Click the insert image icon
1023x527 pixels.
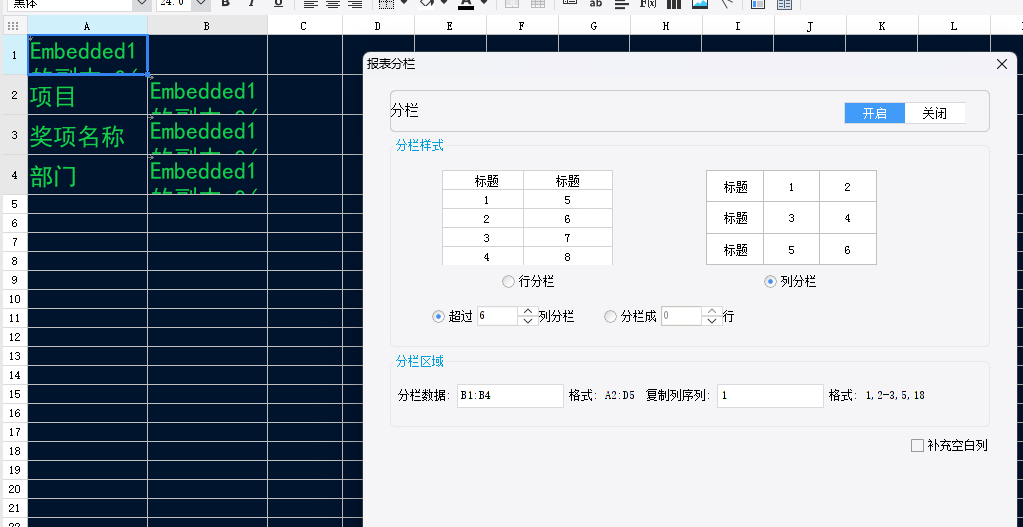coord(700,3)
